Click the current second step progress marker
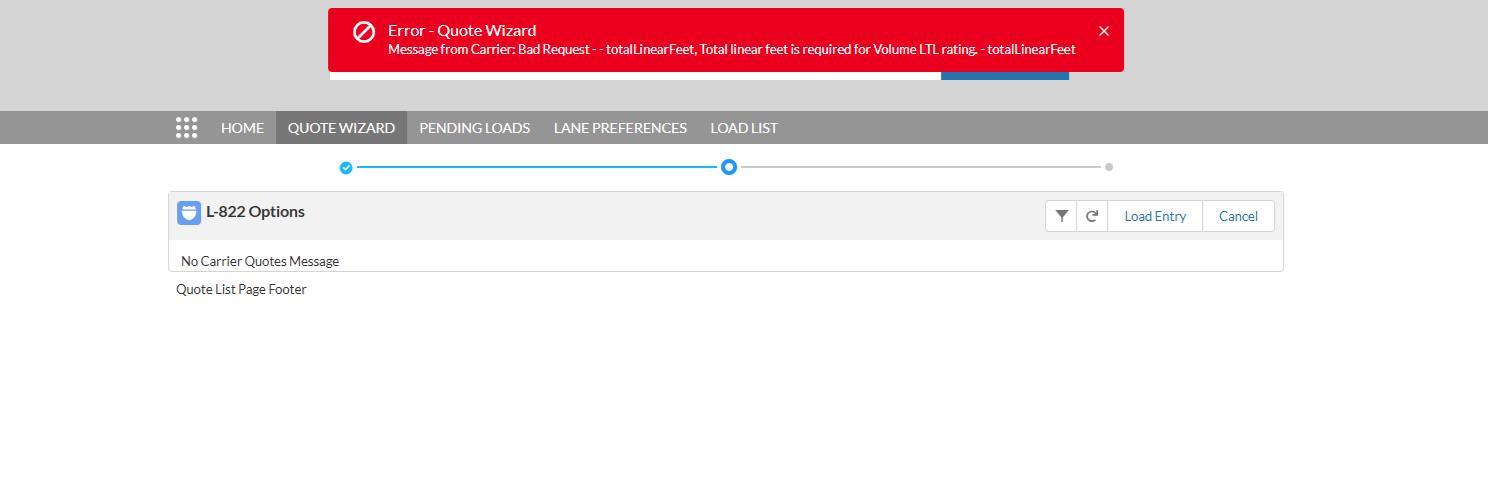Viewport: 1488px width, 480px height. [x=729, y=167]
